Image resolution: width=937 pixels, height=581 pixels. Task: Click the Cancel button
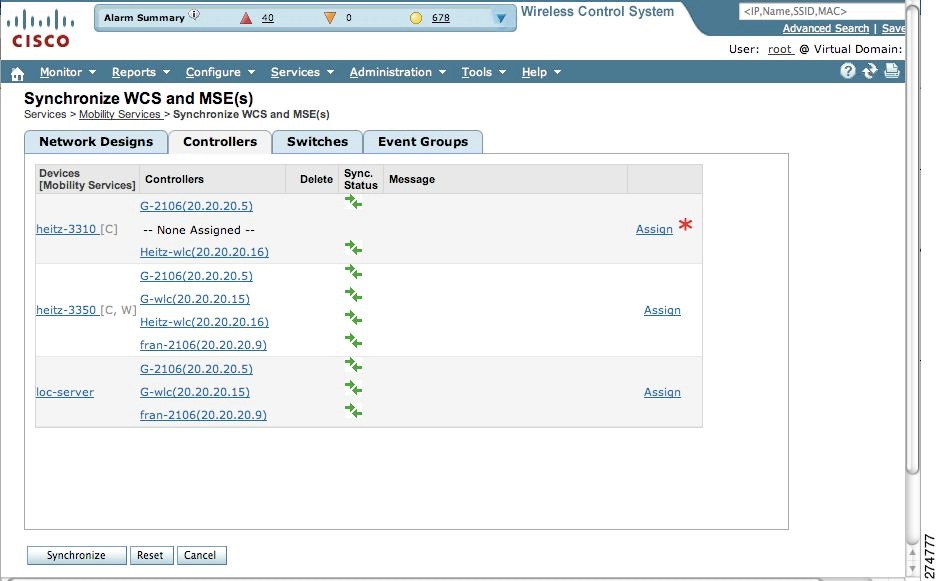click(x=200, y=555)
